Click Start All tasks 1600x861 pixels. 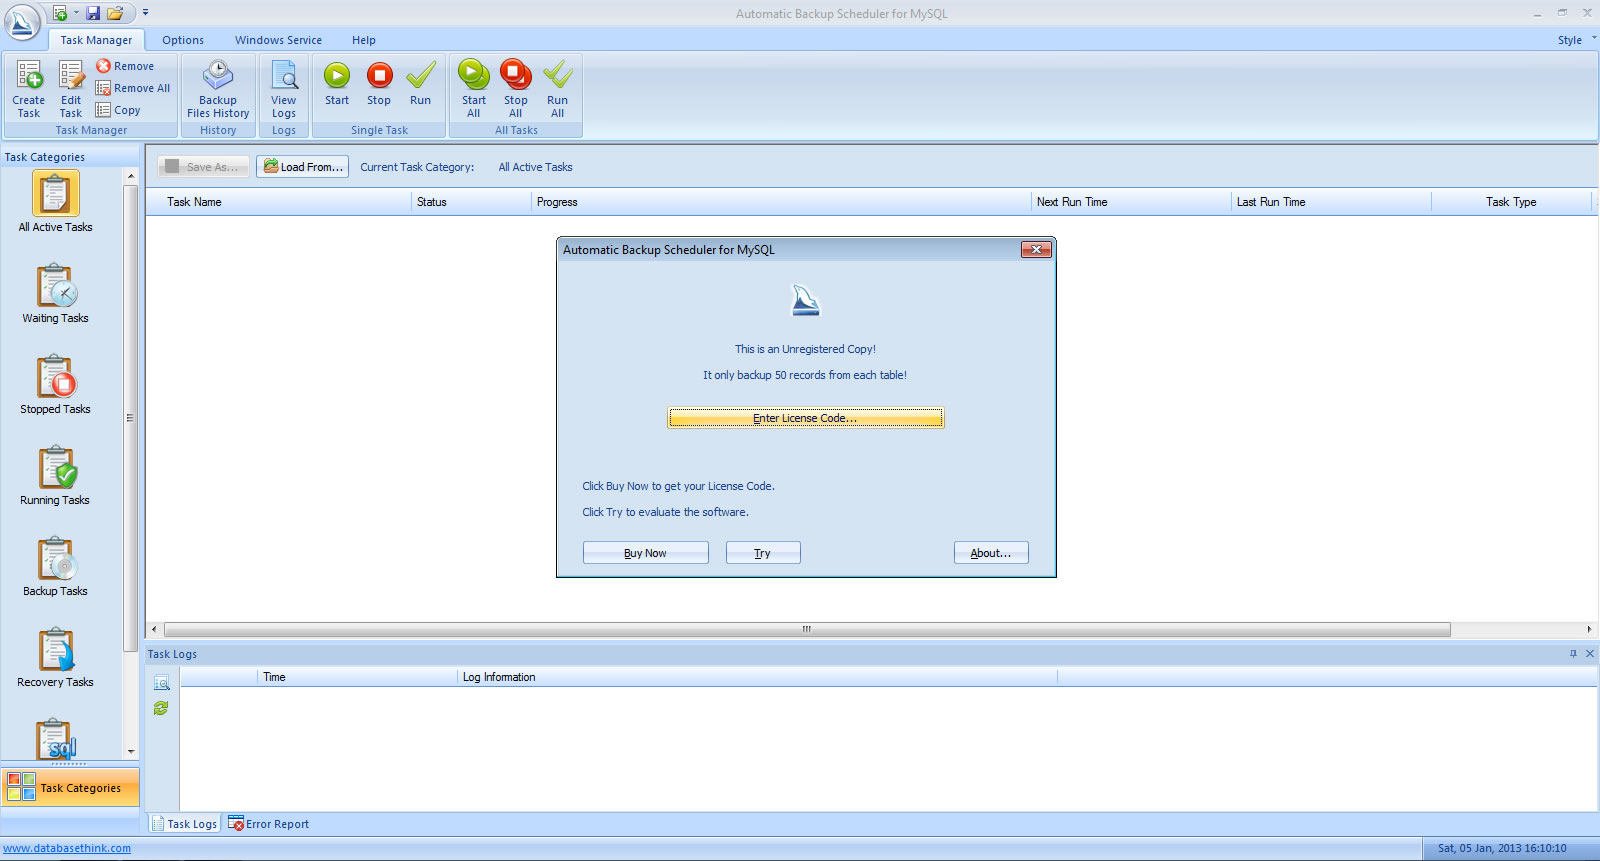(x=474, y=88)
